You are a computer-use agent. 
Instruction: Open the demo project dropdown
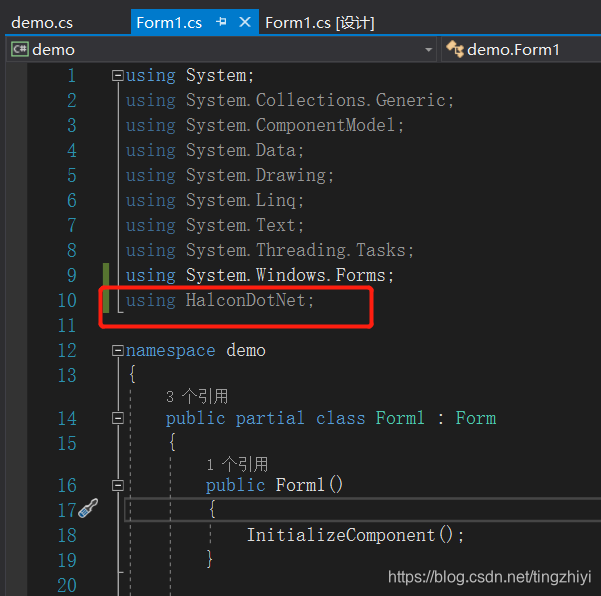coord(222,49)
